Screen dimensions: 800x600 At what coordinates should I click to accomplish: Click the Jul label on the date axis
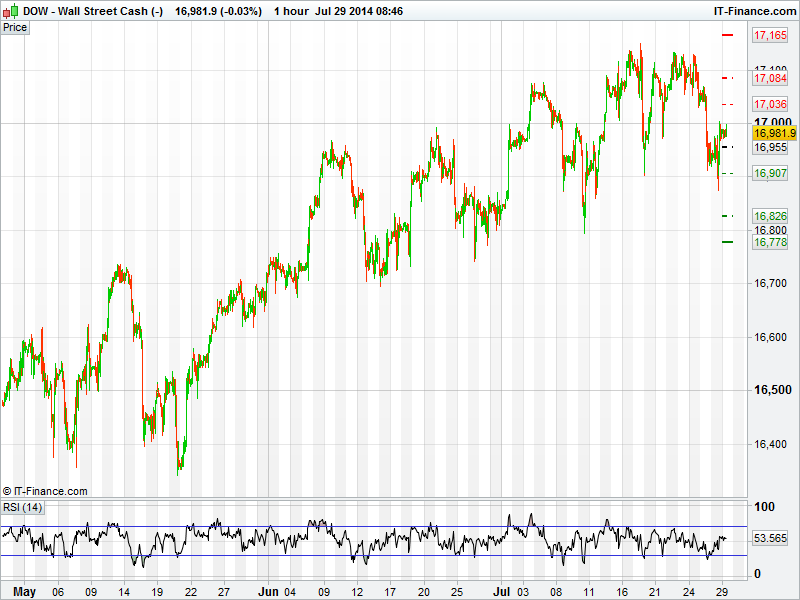pyautogui.click(x=500, y=592)
